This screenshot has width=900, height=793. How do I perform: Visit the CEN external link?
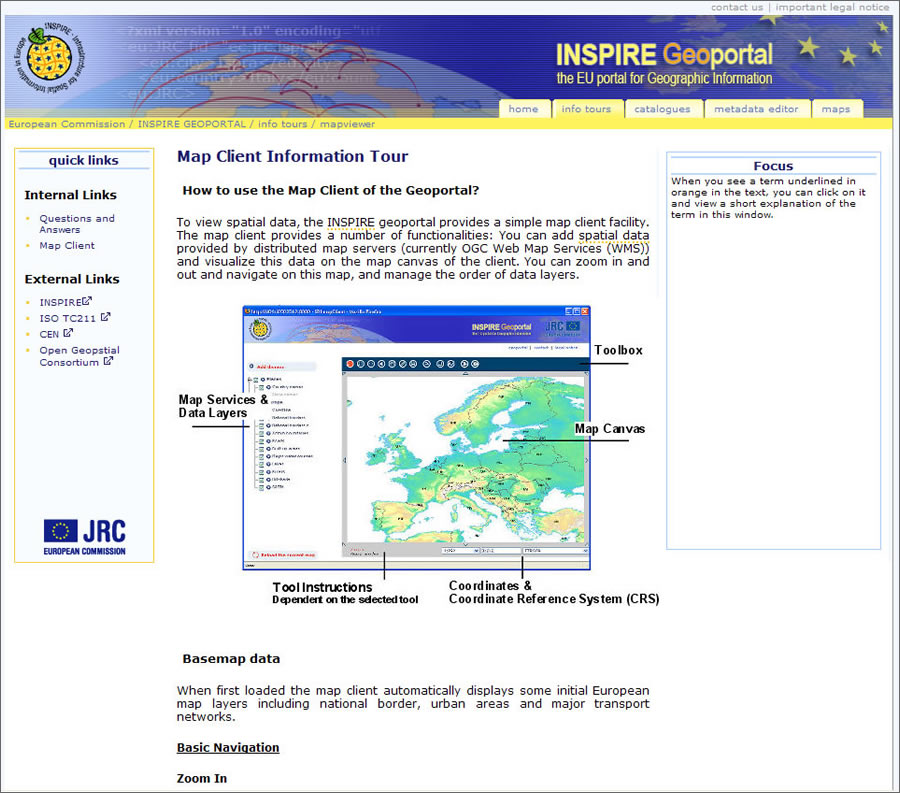pos(49,334)
